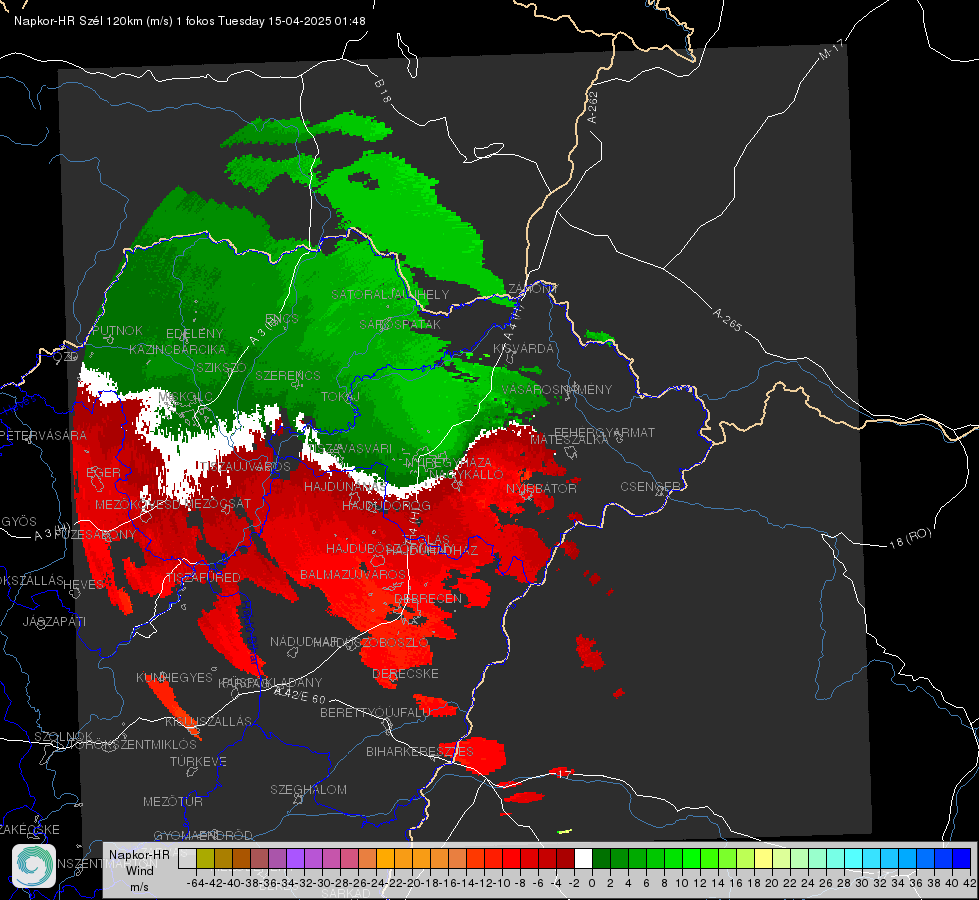Click the KISÚJSZÁLLÁS town label

pyautogui.click(x=208, y=721)
